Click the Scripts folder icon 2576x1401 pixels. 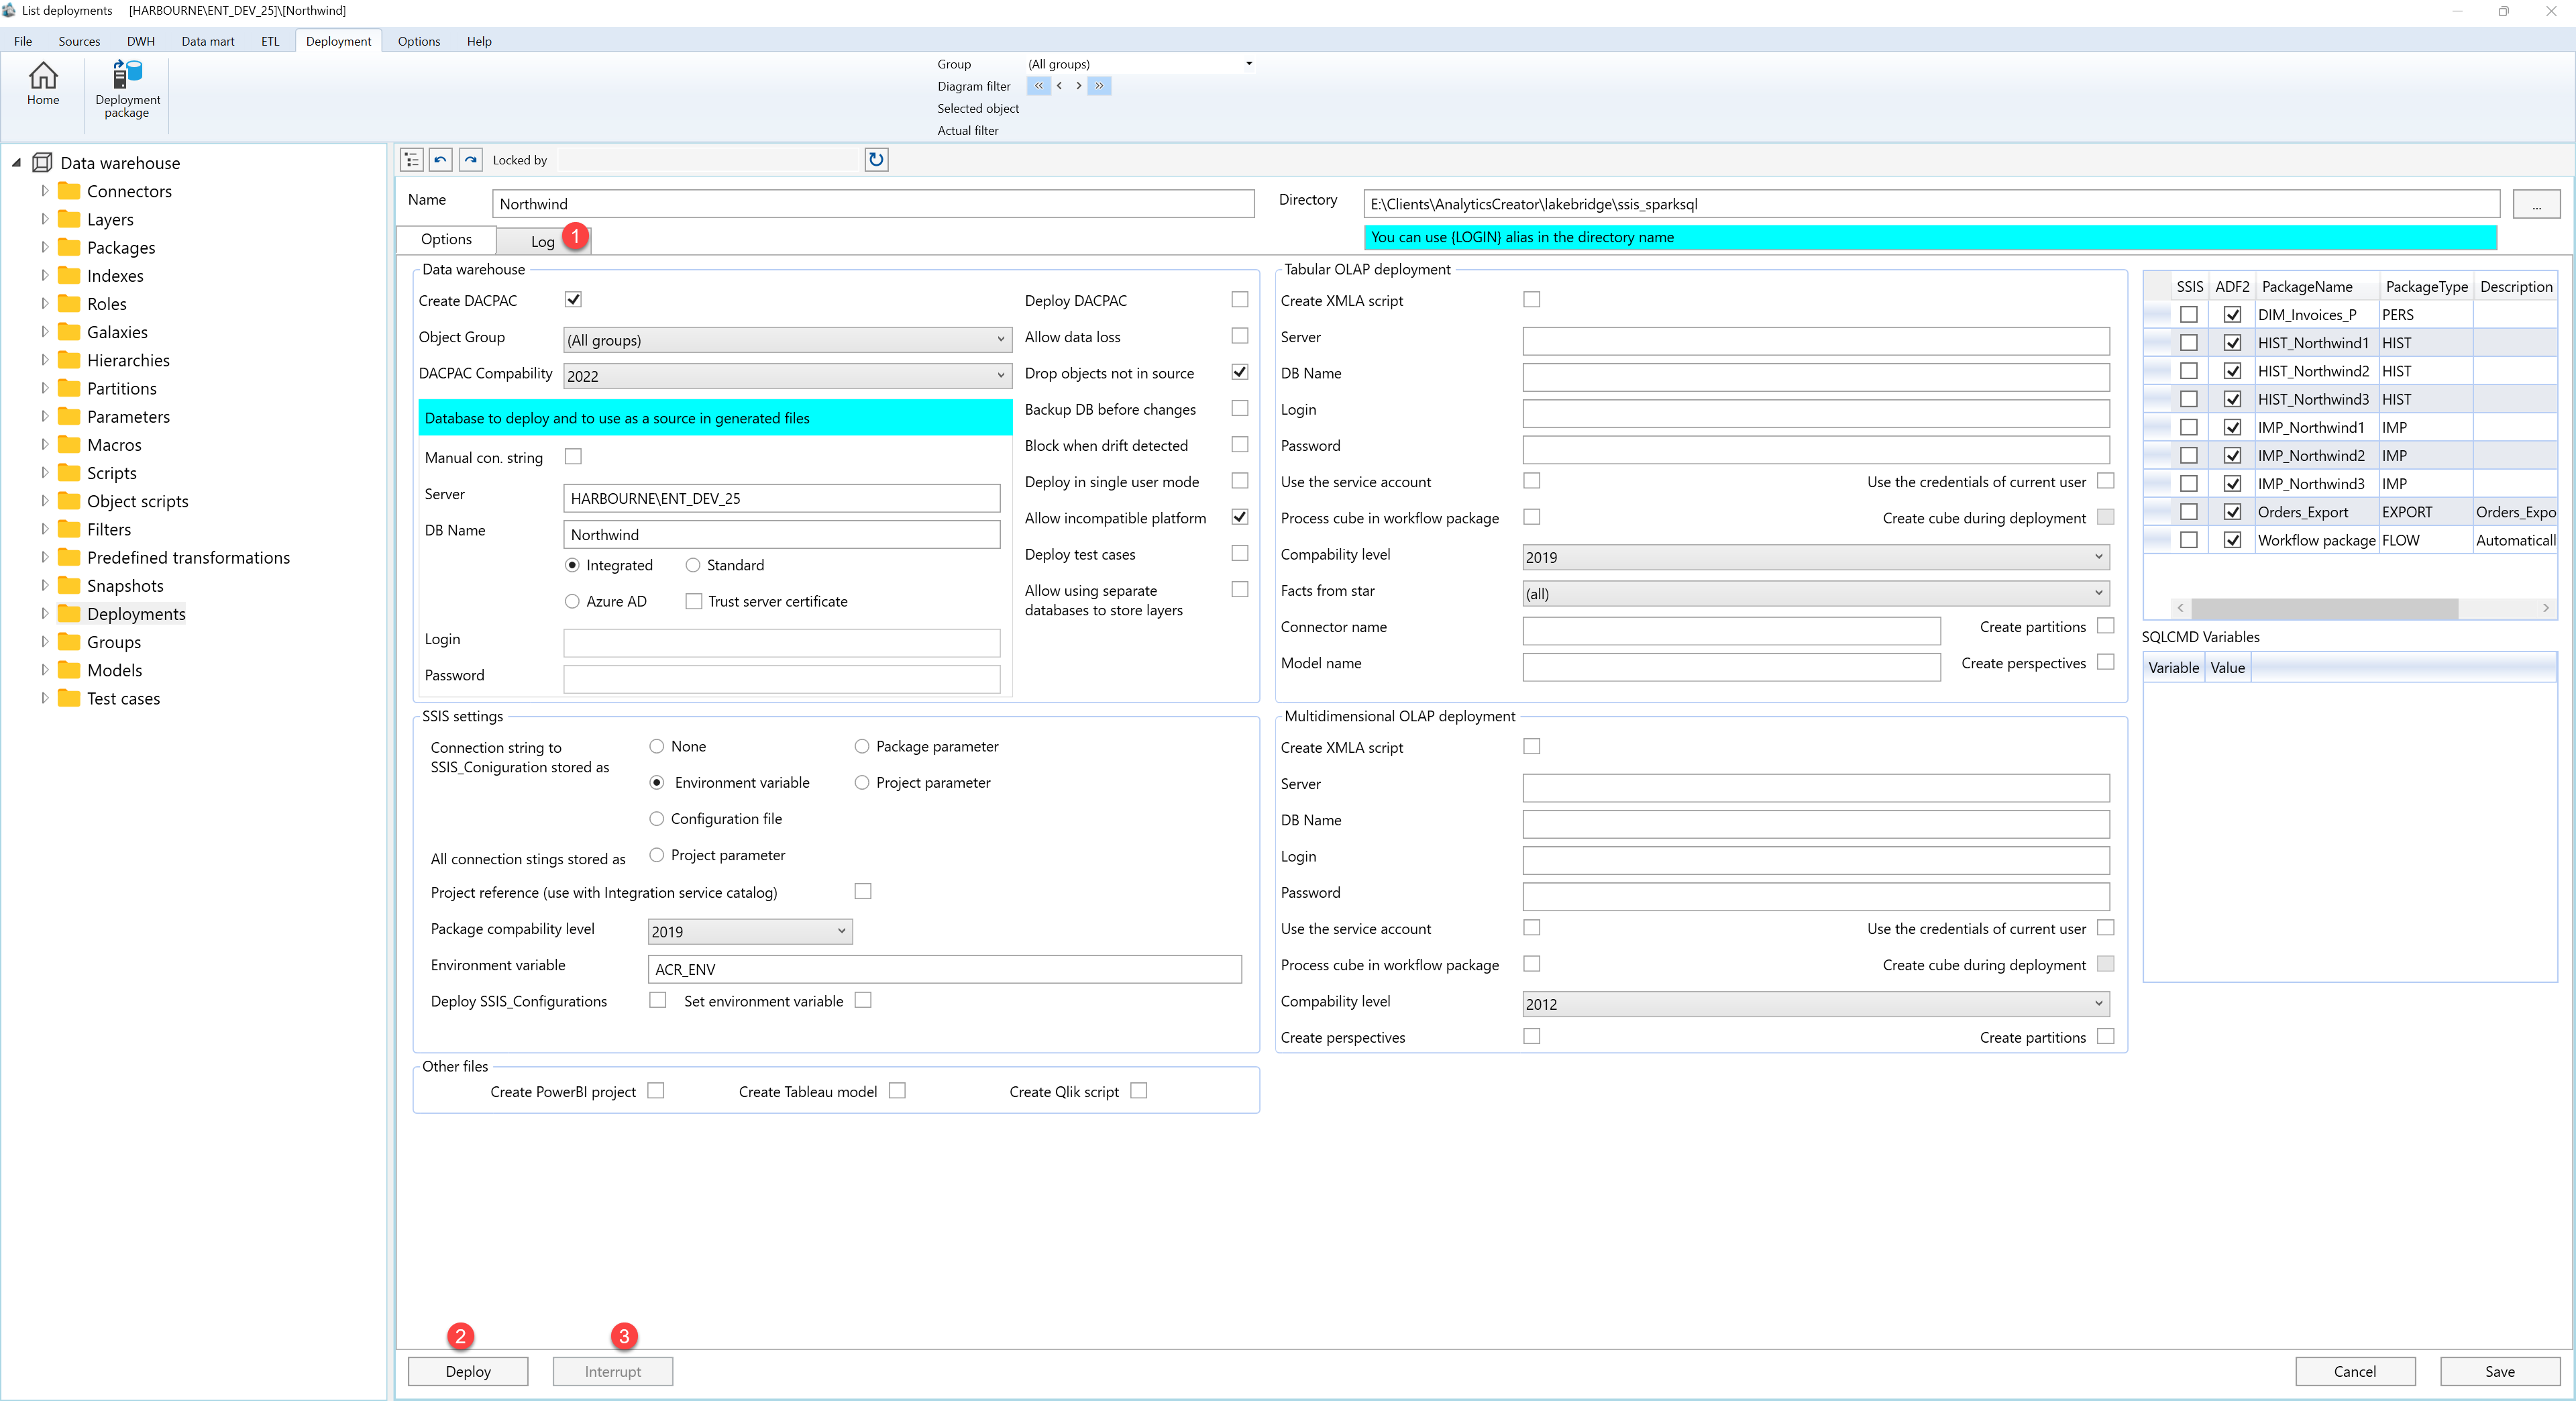(x=69, y=473)
